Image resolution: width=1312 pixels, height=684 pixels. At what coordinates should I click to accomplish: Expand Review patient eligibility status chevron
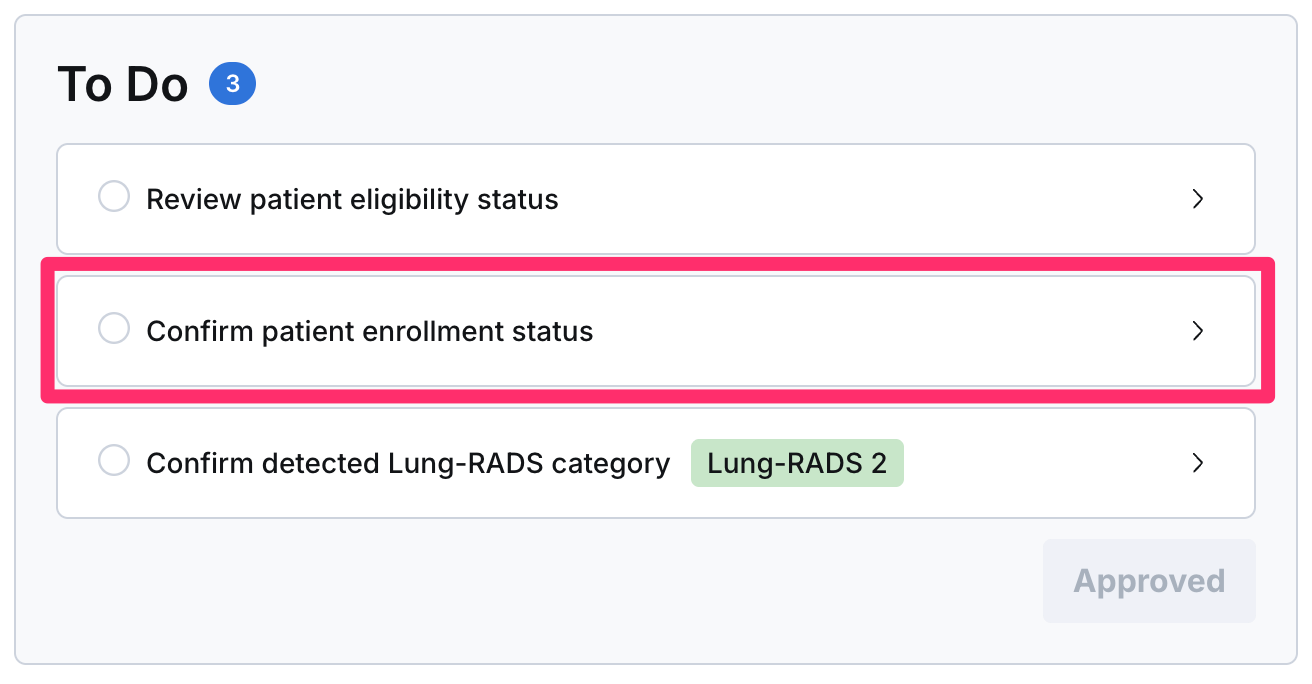pos(1198,199)
